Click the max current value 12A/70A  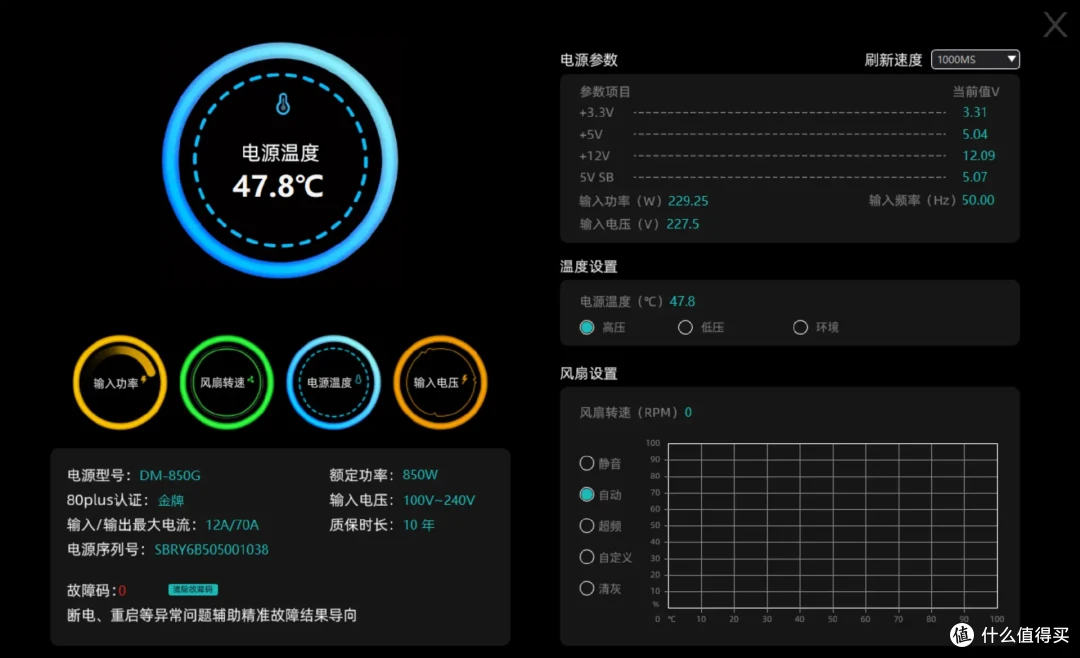[232, 525]
